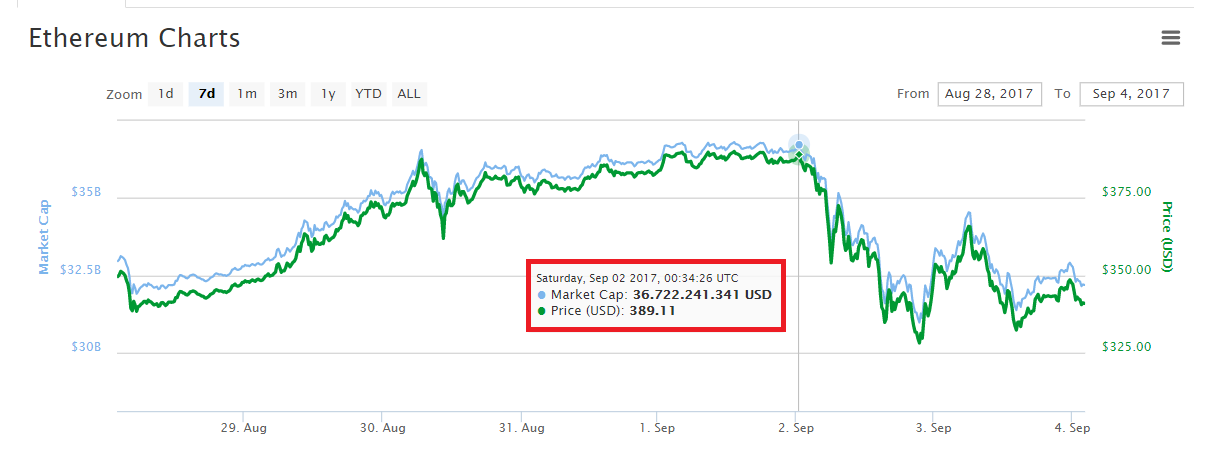Click the From date field
1227x467 pixels.
coord(989,94)
